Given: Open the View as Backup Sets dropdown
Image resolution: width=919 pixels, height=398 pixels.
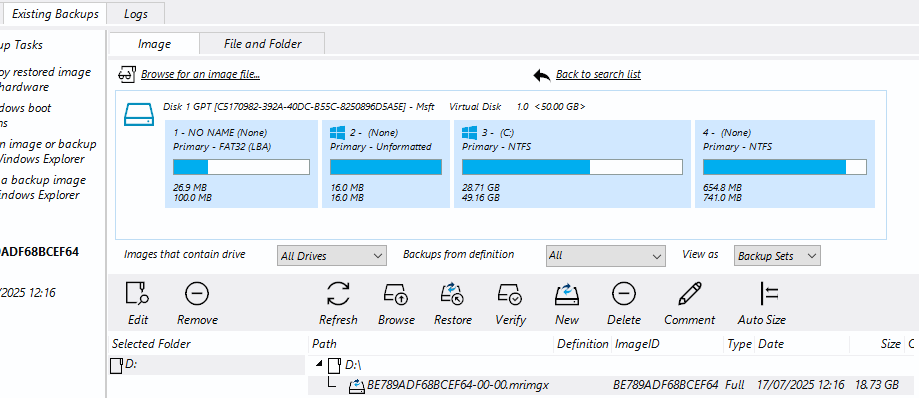Looking at the screenshot, I should point(777,256).
